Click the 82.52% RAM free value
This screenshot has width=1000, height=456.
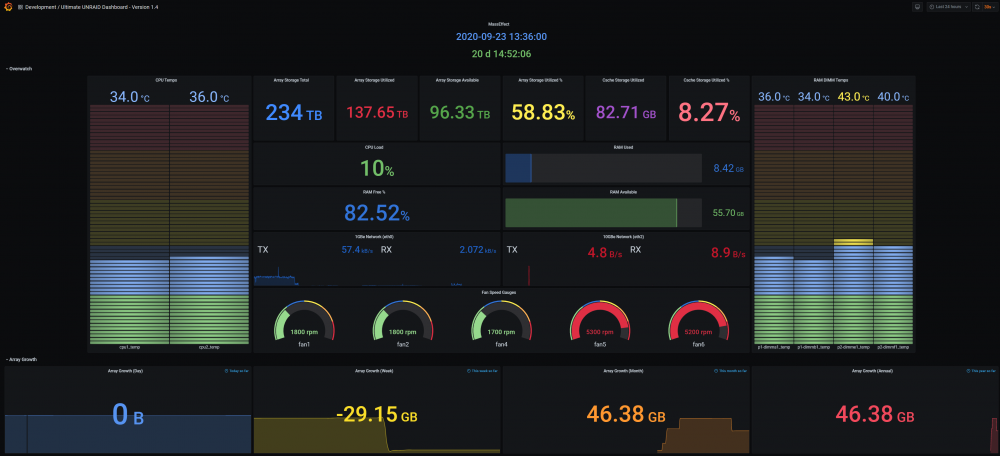(377, 213)
